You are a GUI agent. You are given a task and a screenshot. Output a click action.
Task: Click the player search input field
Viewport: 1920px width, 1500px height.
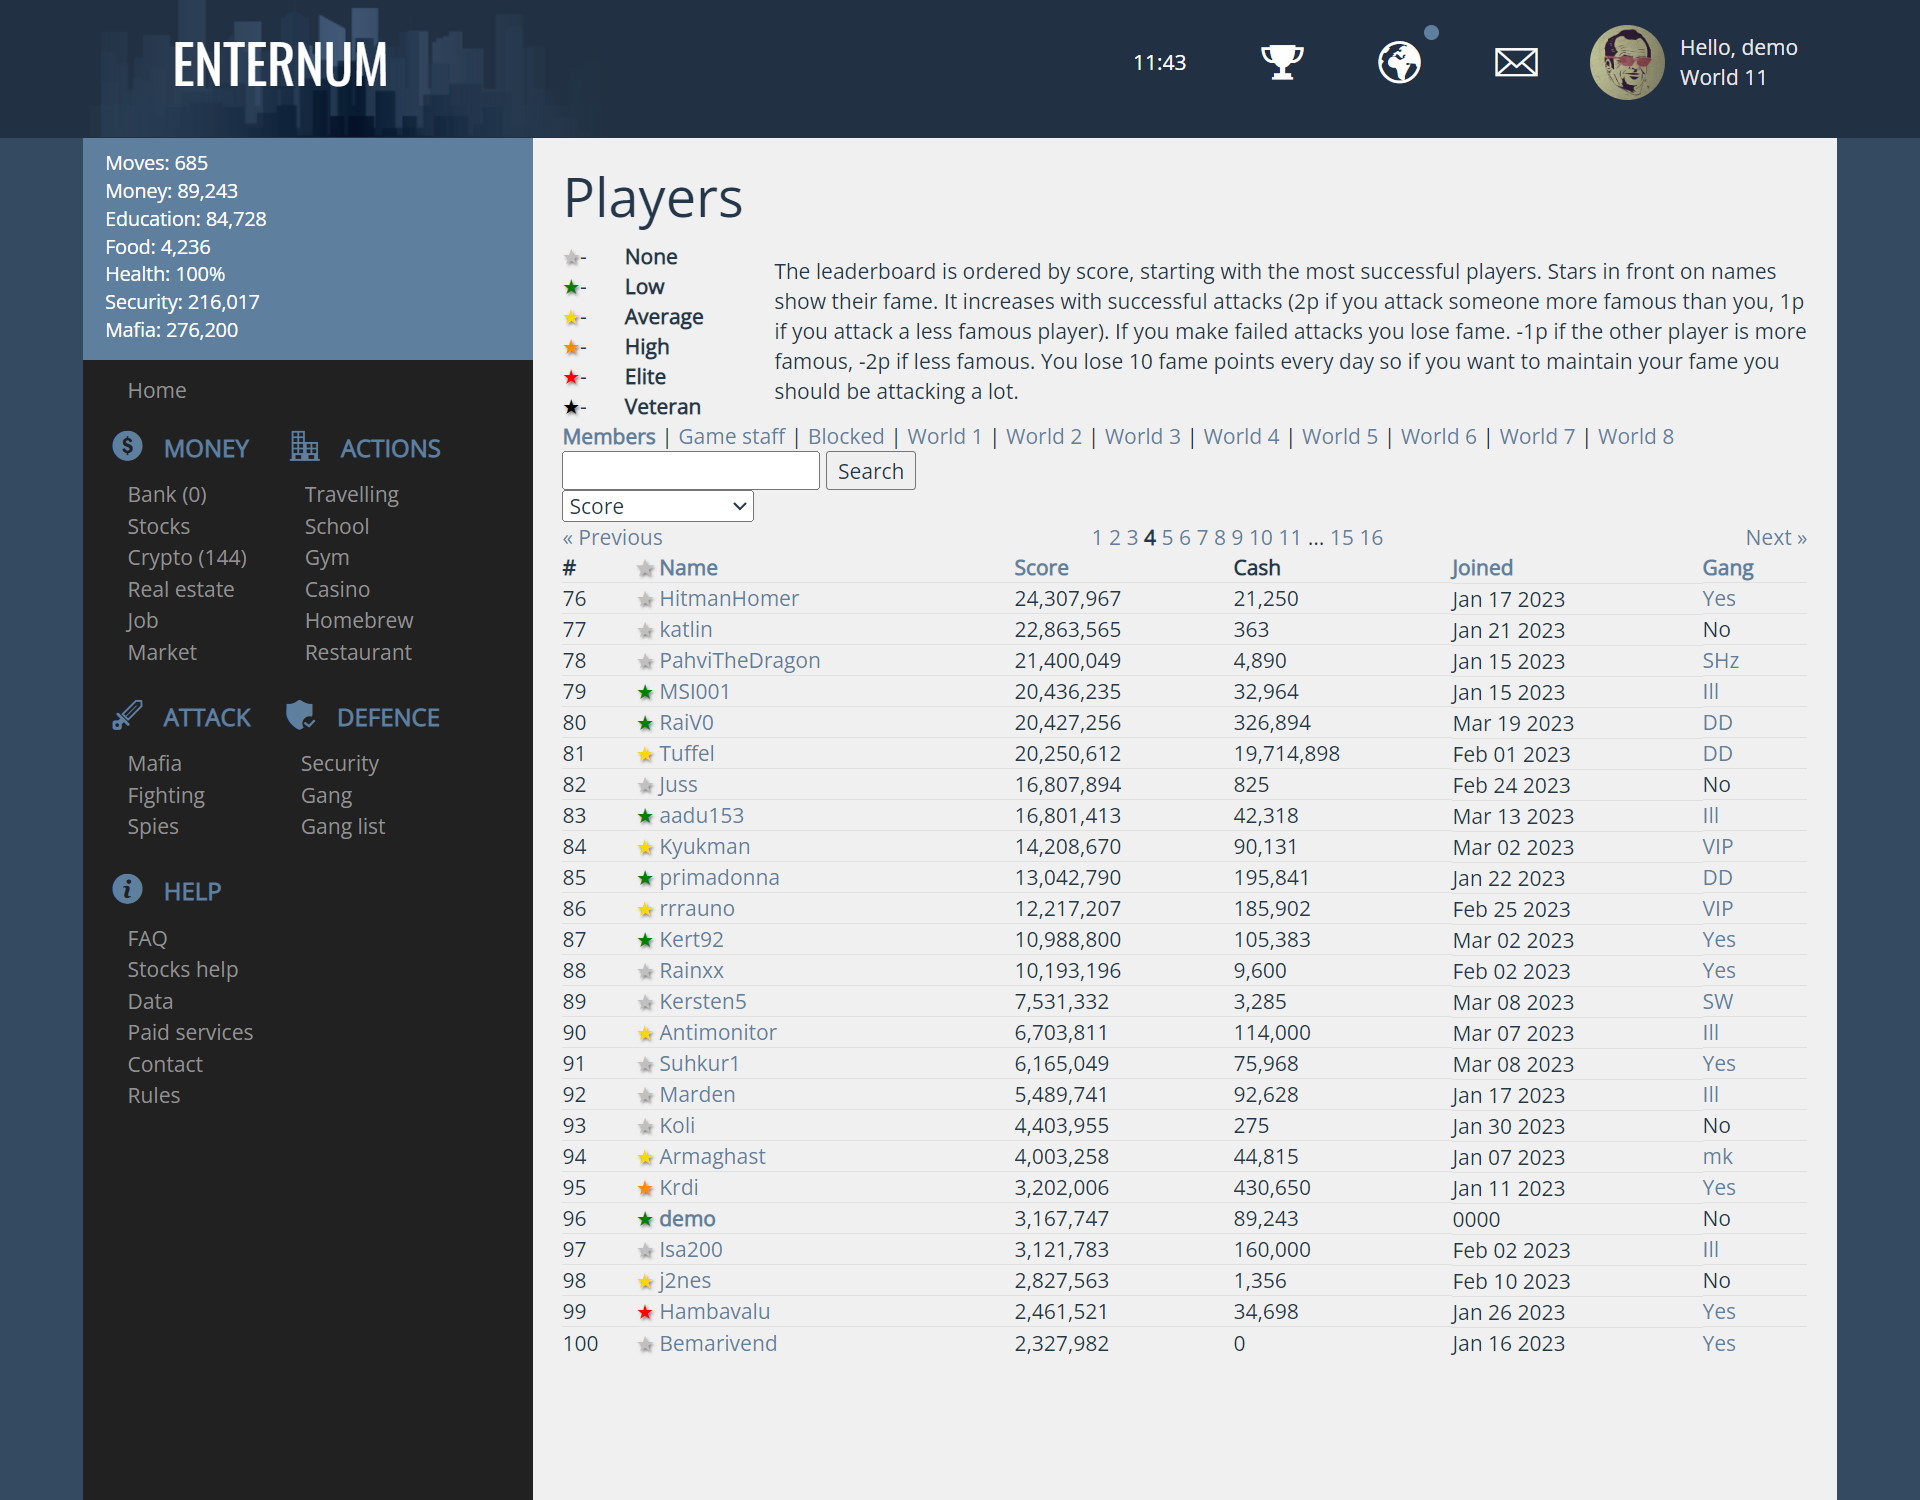(690, 471)
